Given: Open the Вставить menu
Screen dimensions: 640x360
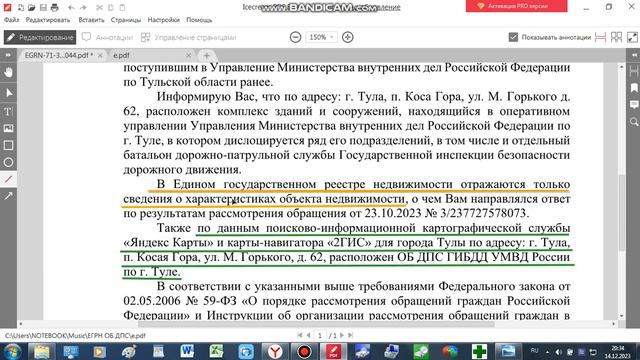Looking at the screenshot, I should (x=91, y=20).
